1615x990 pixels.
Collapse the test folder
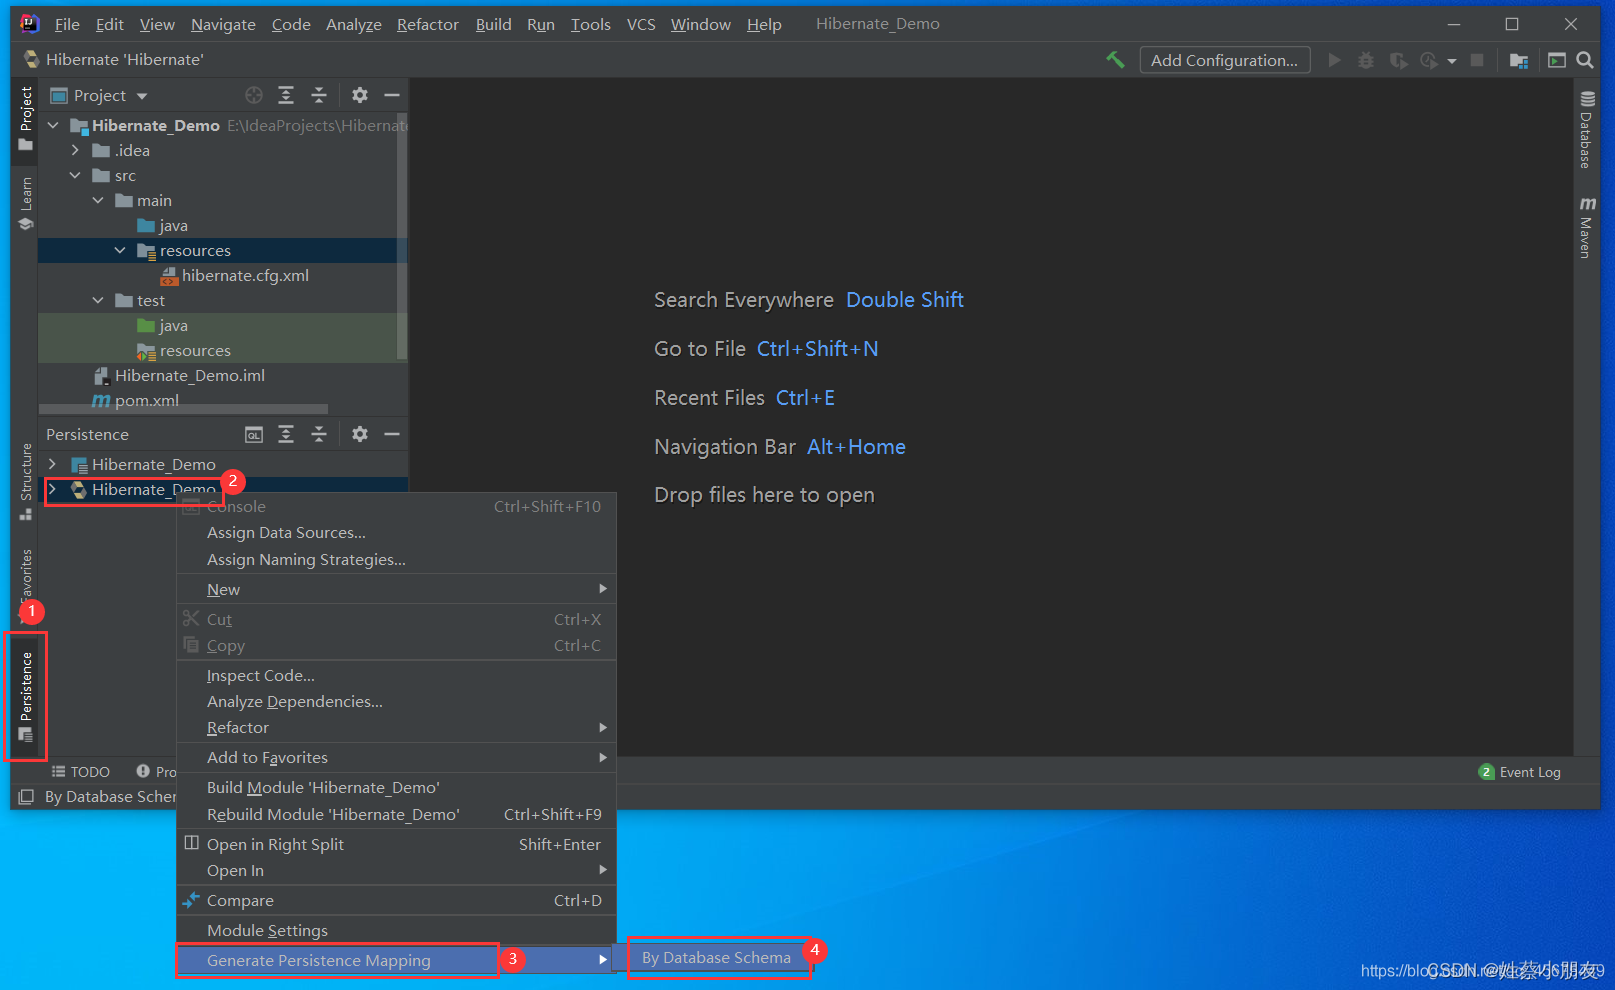point(98,300)
